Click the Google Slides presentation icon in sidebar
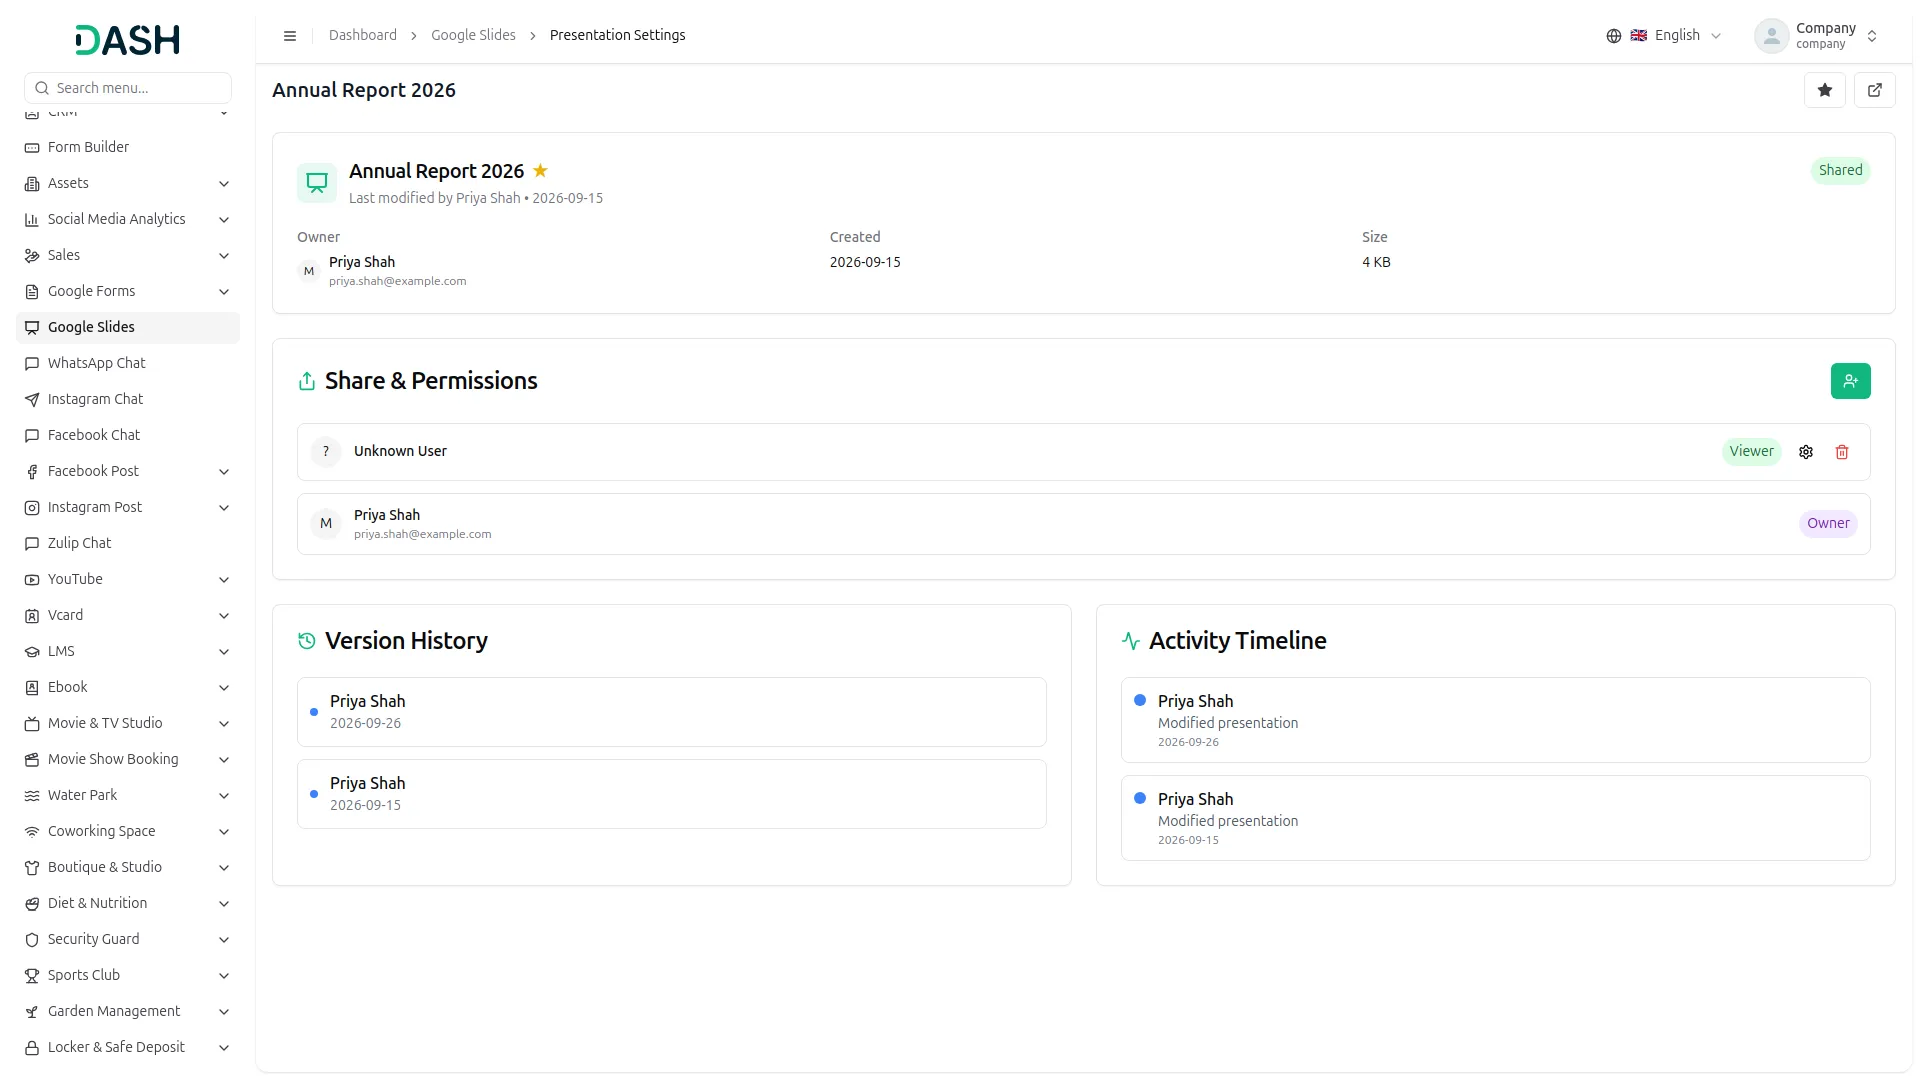The image size is (1920, 1080). (x=32, y=328)
